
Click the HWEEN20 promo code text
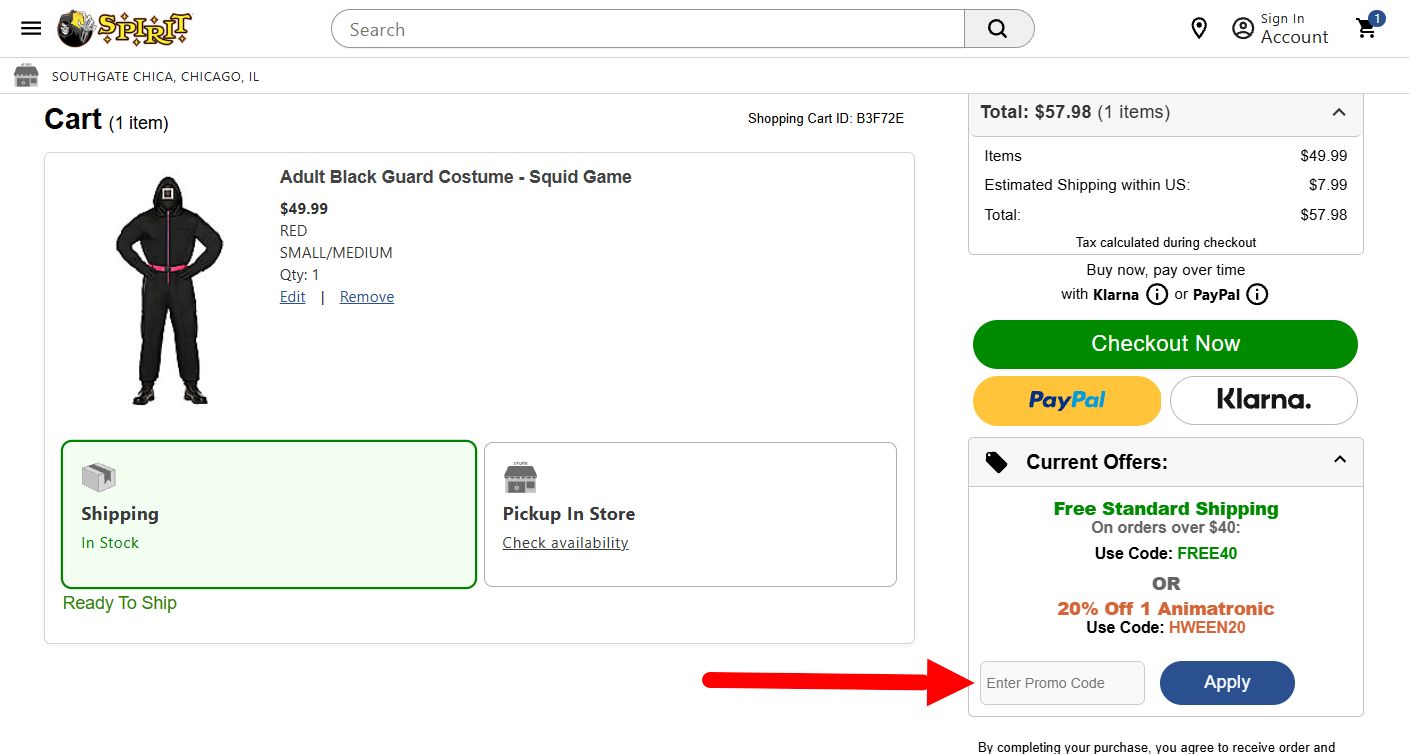pos(1207,628)
